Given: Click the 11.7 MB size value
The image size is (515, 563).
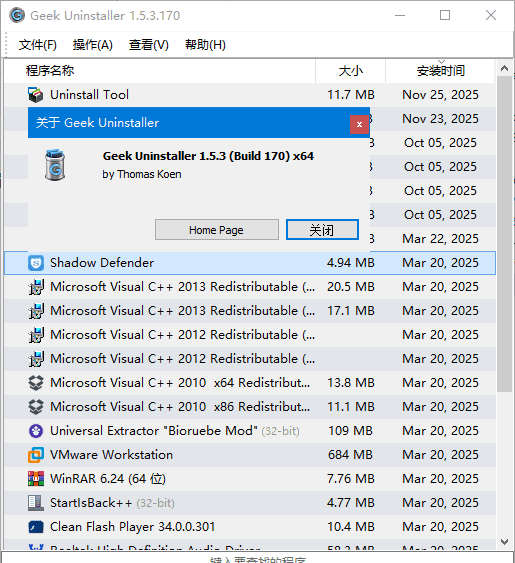Looking at the screenshot, I should point(351,95).
